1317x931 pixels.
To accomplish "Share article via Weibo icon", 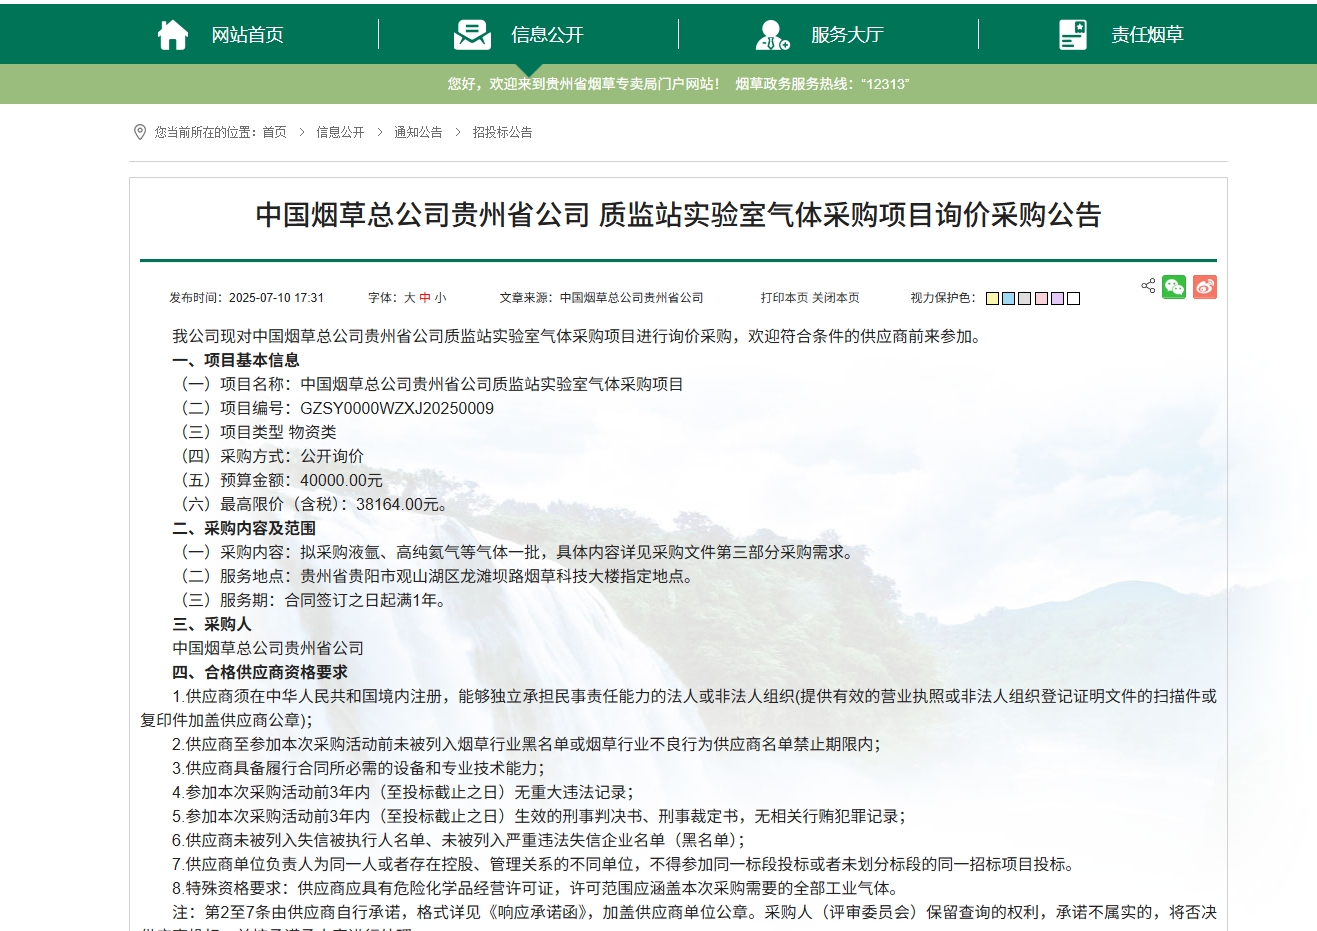I will [1205, 287].
